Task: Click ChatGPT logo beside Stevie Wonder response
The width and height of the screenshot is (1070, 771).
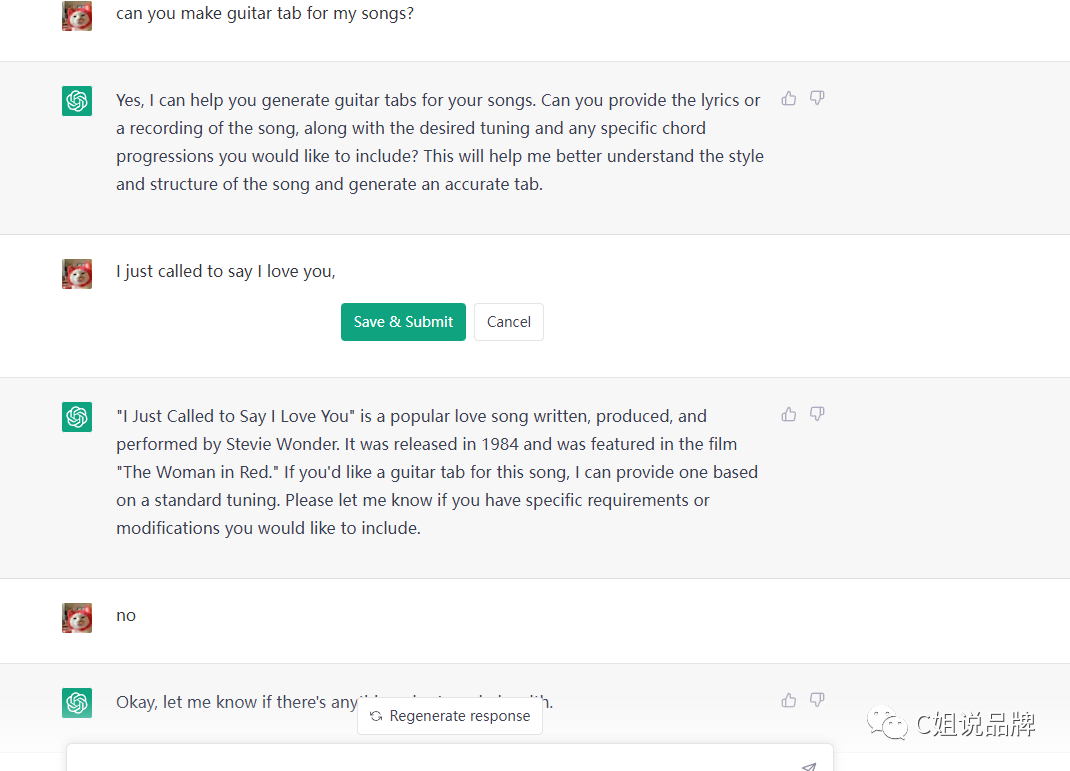Action: coord(77,417)
